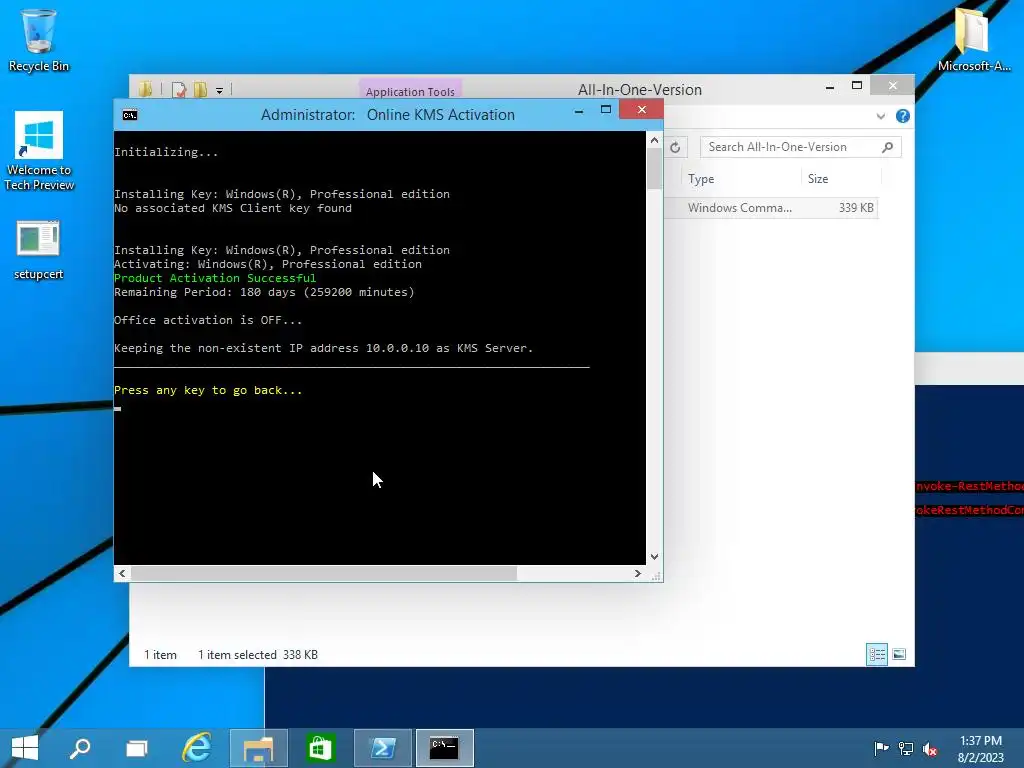Show the taskbar clock and date
The image size is (1024, 768).
pos(980,748)
